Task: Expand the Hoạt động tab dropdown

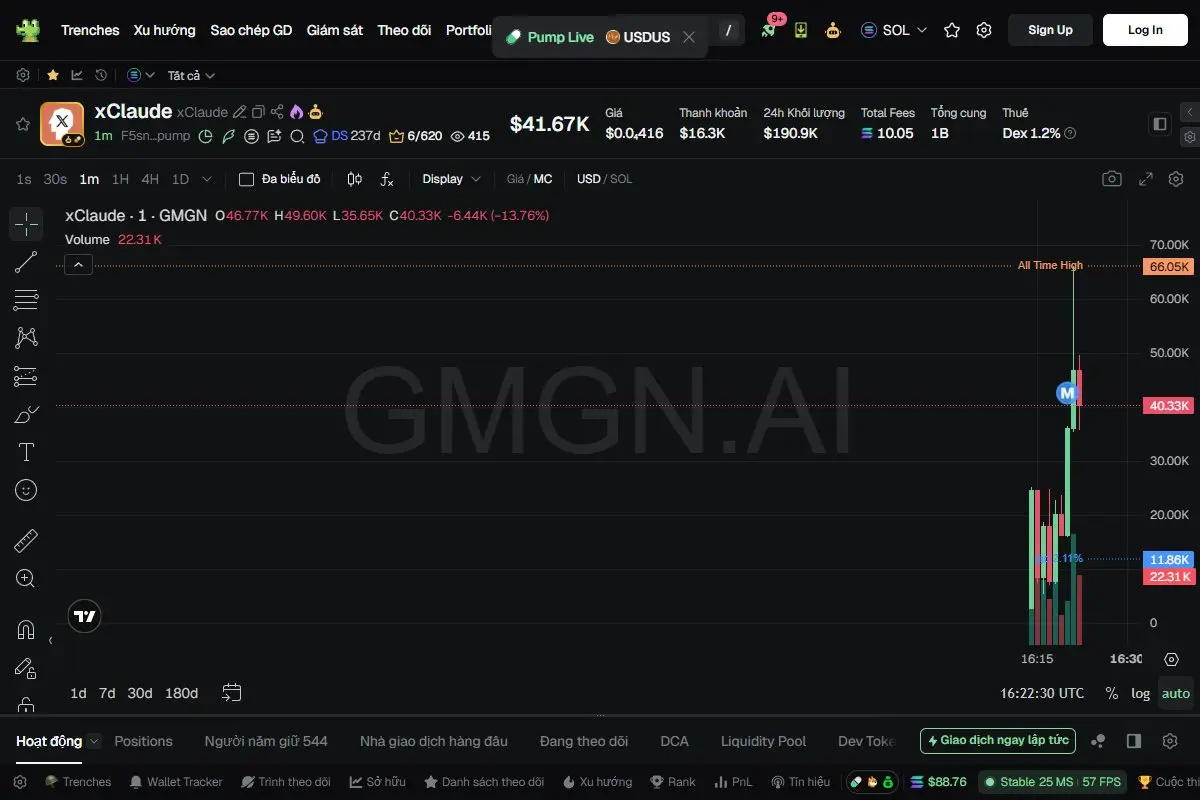Action: pos(94,741)
